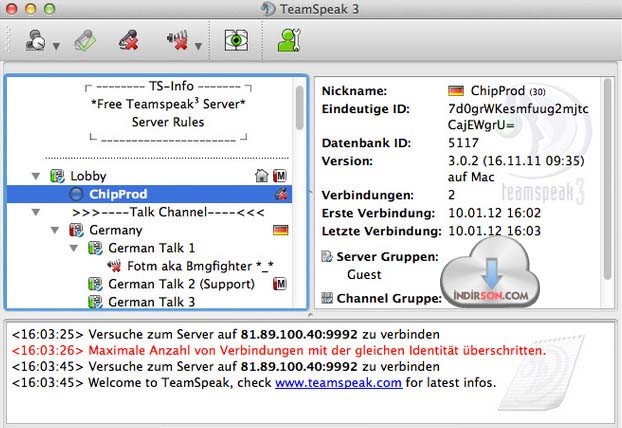Click the unique ID value 7d0grWKesmfuug2mjtc

(x=518, y=109)
